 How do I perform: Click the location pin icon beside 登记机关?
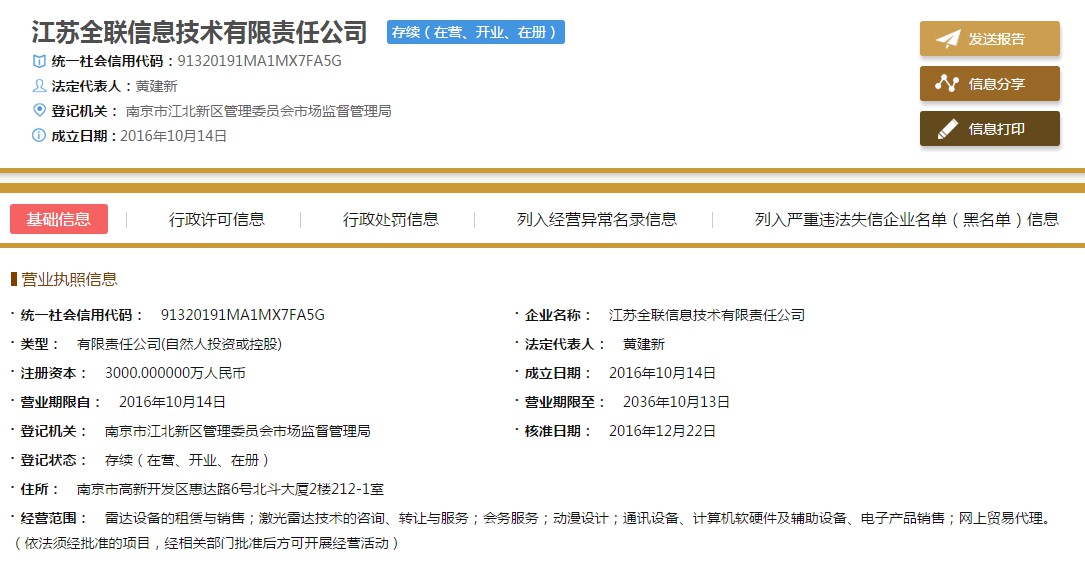39,110
